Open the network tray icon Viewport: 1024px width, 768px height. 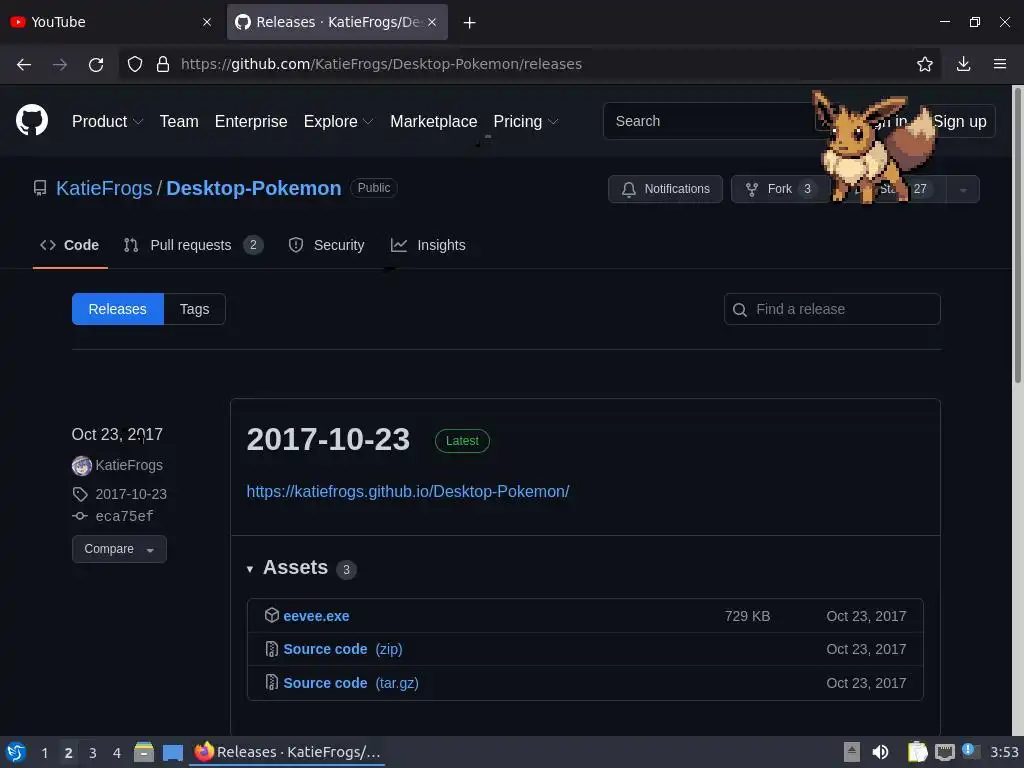click(945, 752)
